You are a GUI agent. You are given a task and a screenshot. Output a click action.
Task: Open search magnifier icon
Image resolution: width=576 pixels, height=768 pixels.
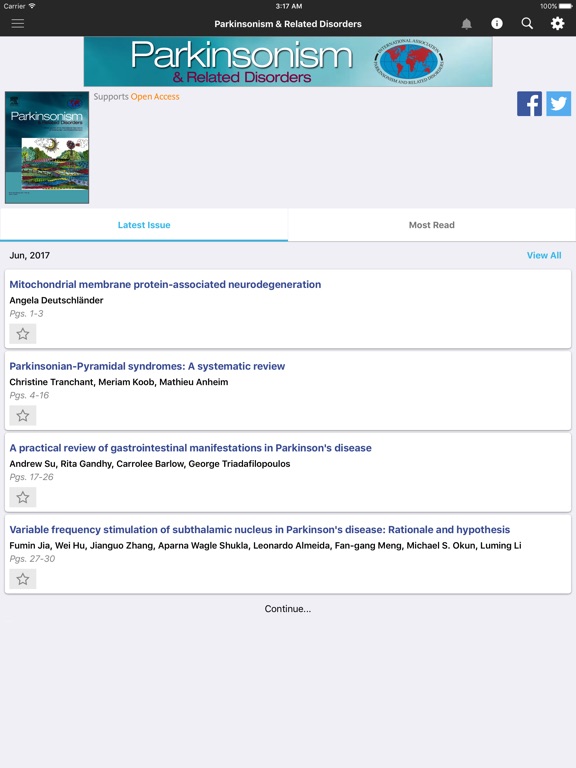click(x=527, y=24)
